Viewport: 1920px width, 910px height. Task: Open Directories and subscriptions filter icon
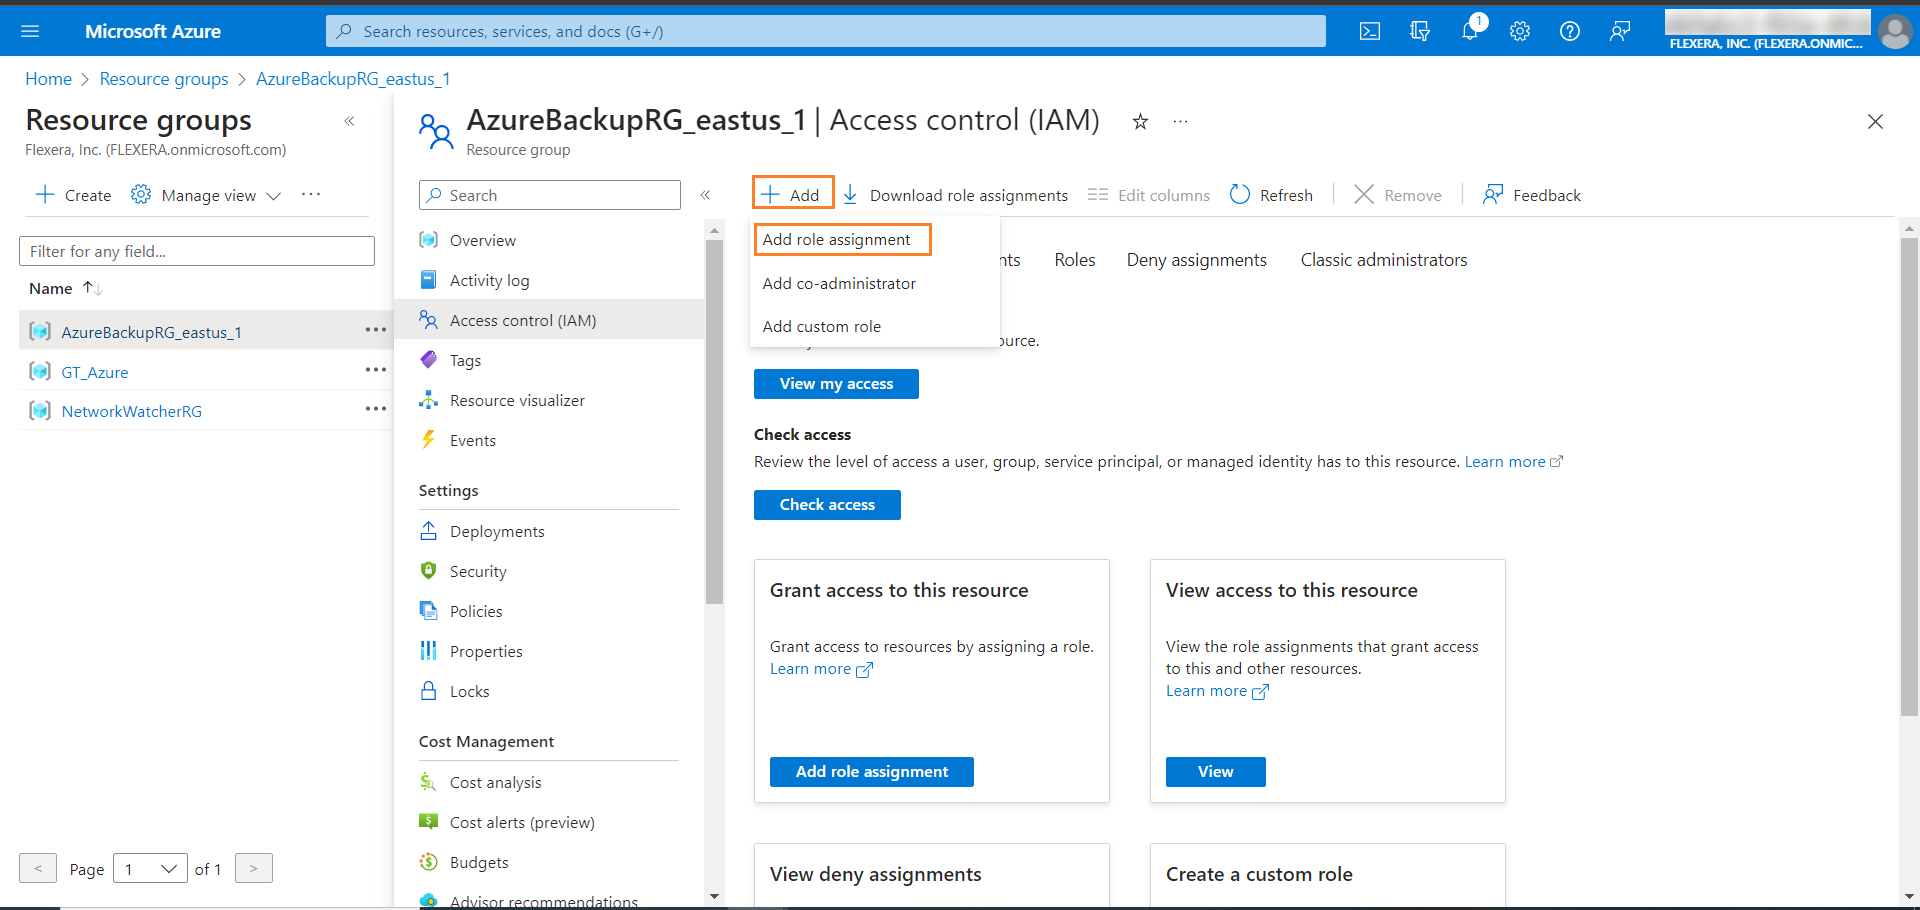[x=1420, y=31]
